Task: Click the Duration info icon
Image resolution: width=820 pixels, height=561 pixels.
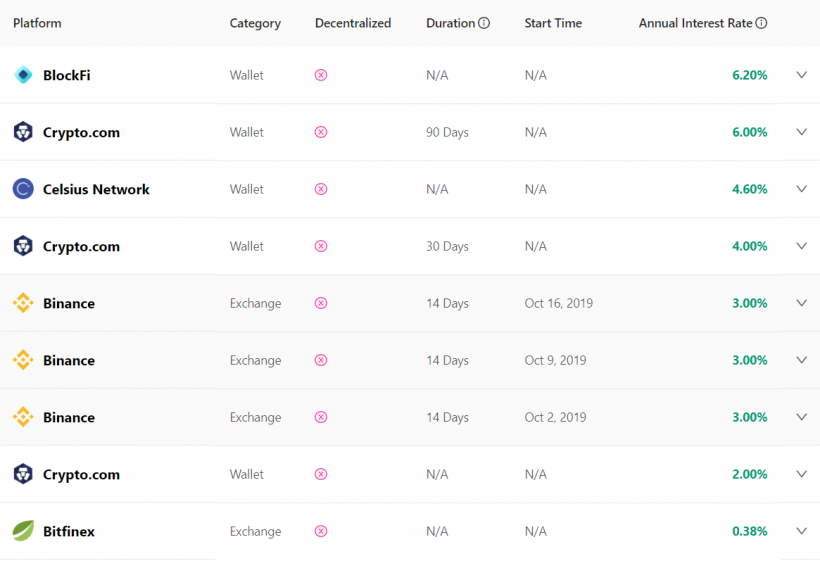Action: [484, 23]
